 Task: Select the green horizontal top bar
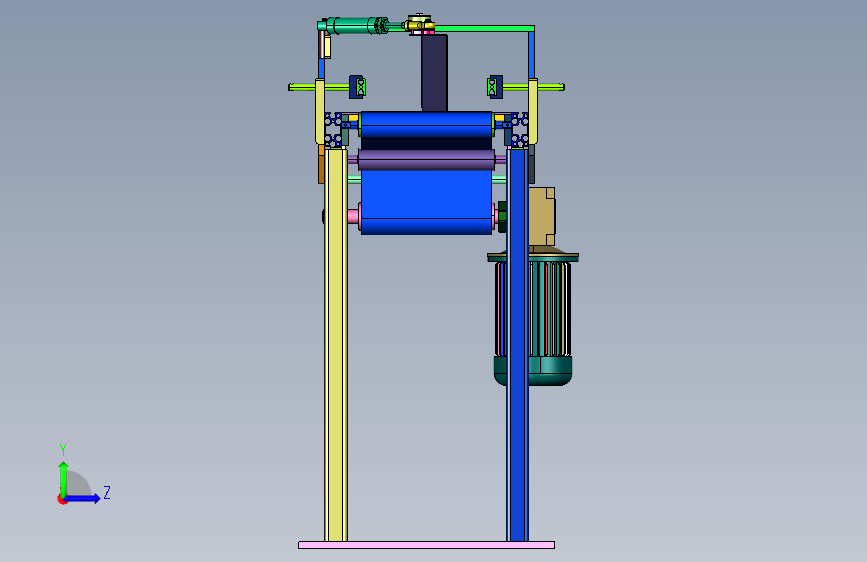484,28
